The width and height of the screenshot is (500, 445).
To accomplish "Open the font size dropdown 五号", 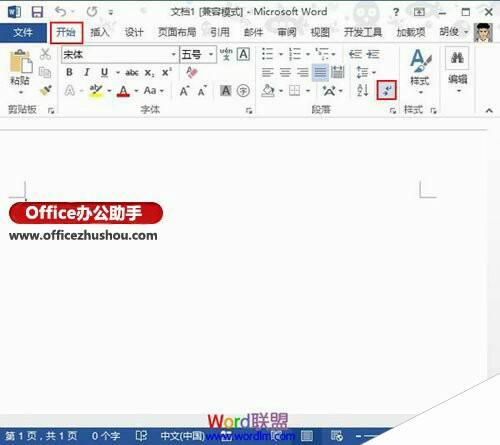I will coord(198,54).
